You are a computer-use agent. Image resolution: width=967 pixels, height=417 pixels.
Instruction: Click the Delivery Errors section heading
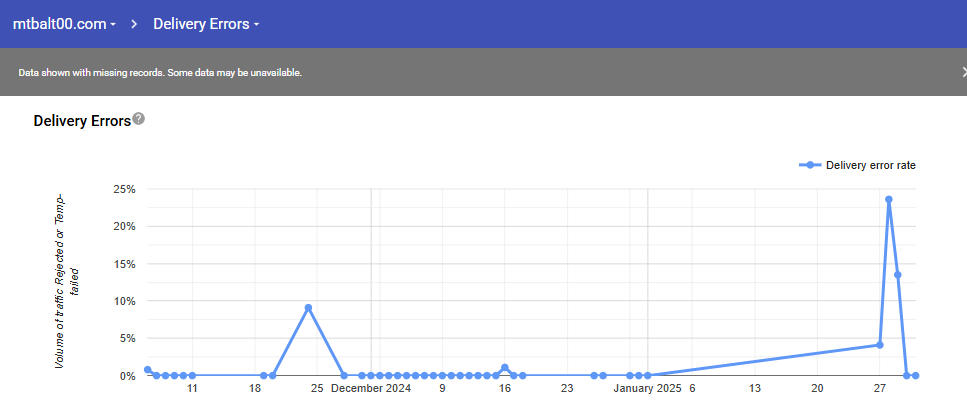[x=82, y=121]
